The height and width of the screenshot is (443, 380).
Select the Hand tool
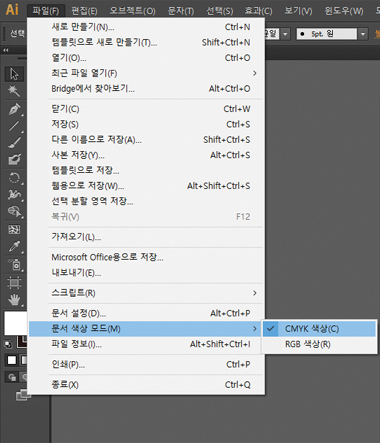pos(14,300)
